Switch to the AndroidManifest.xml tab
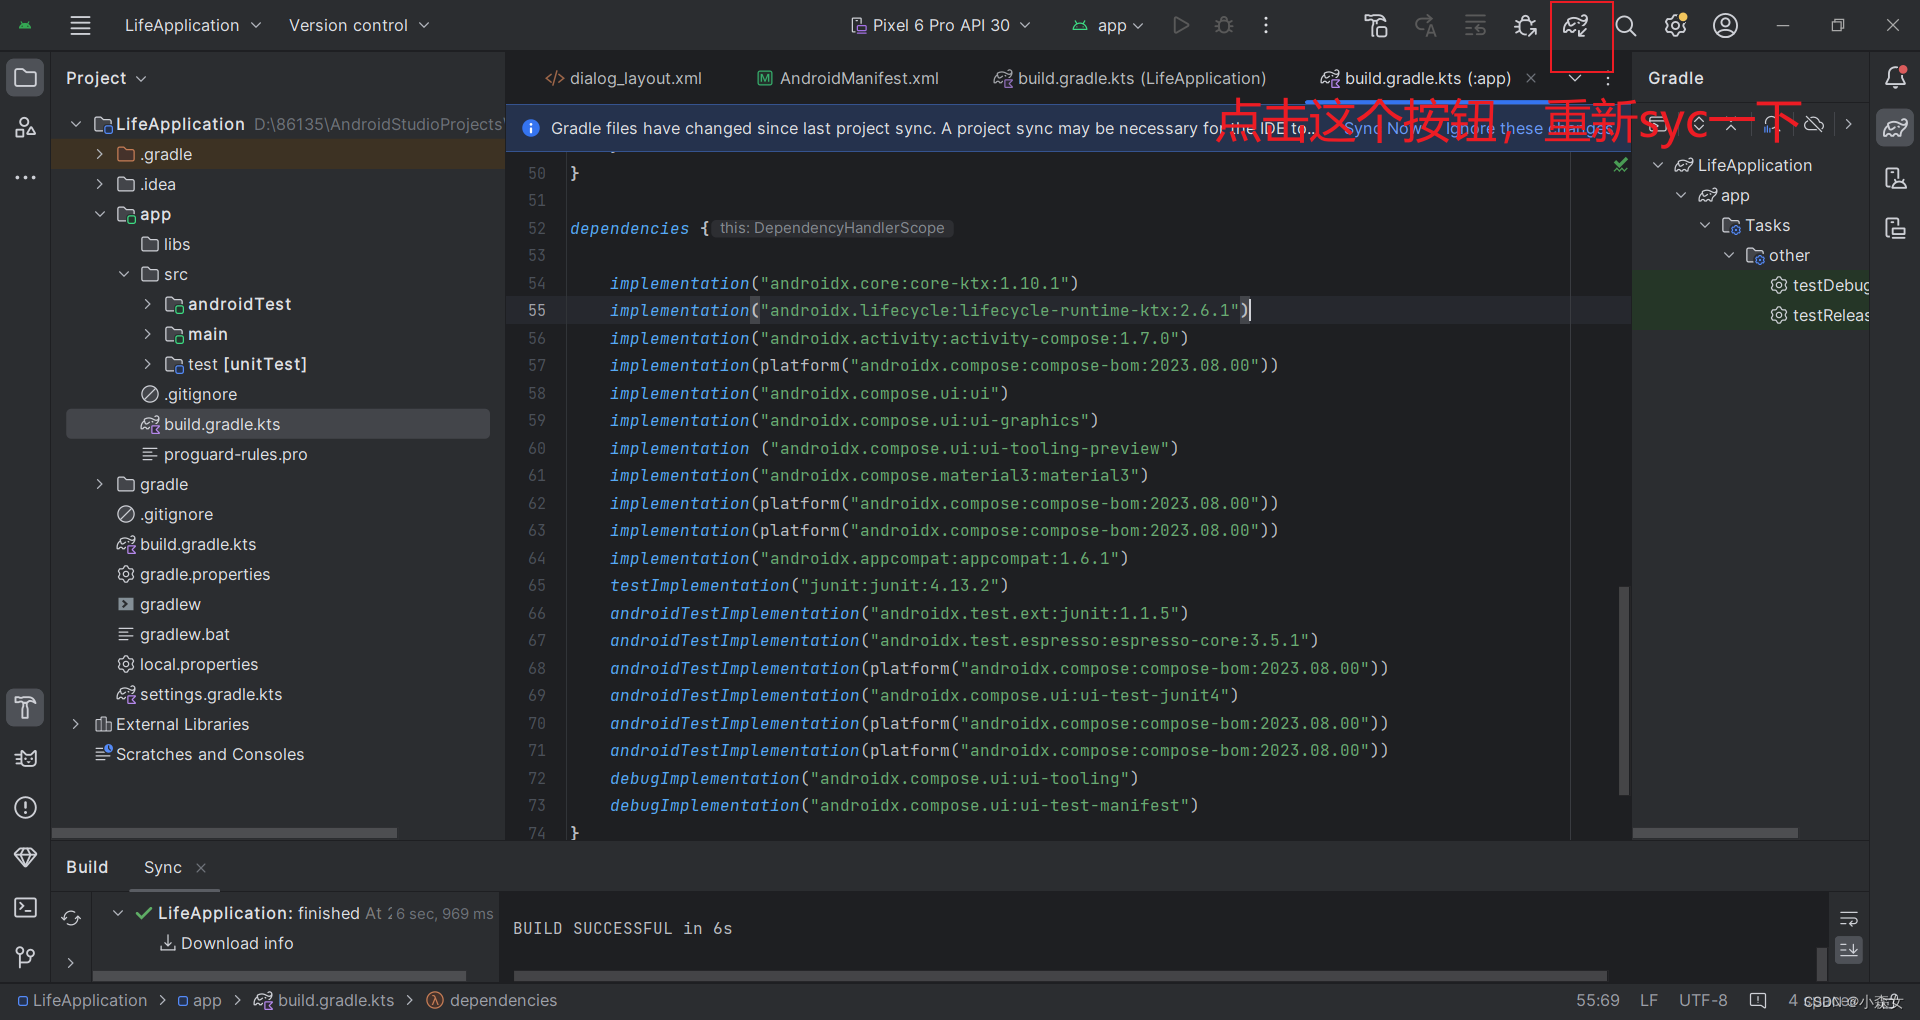Screen dimensions: 1920x1020 tap(846, 78)
